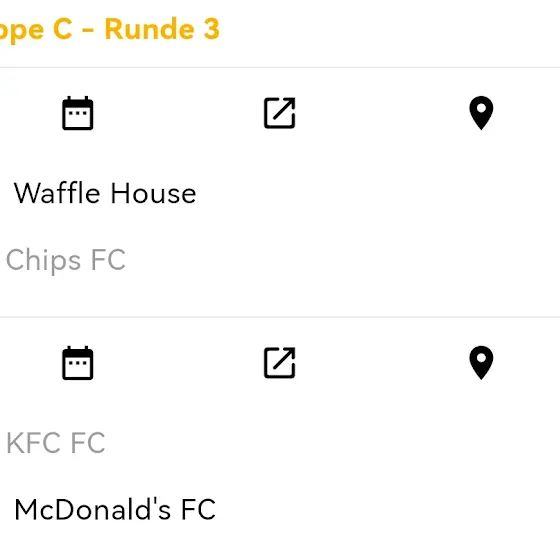
Task: Share the Chips FC match externally
Action: pyautogui.click(x=280, y=113)
